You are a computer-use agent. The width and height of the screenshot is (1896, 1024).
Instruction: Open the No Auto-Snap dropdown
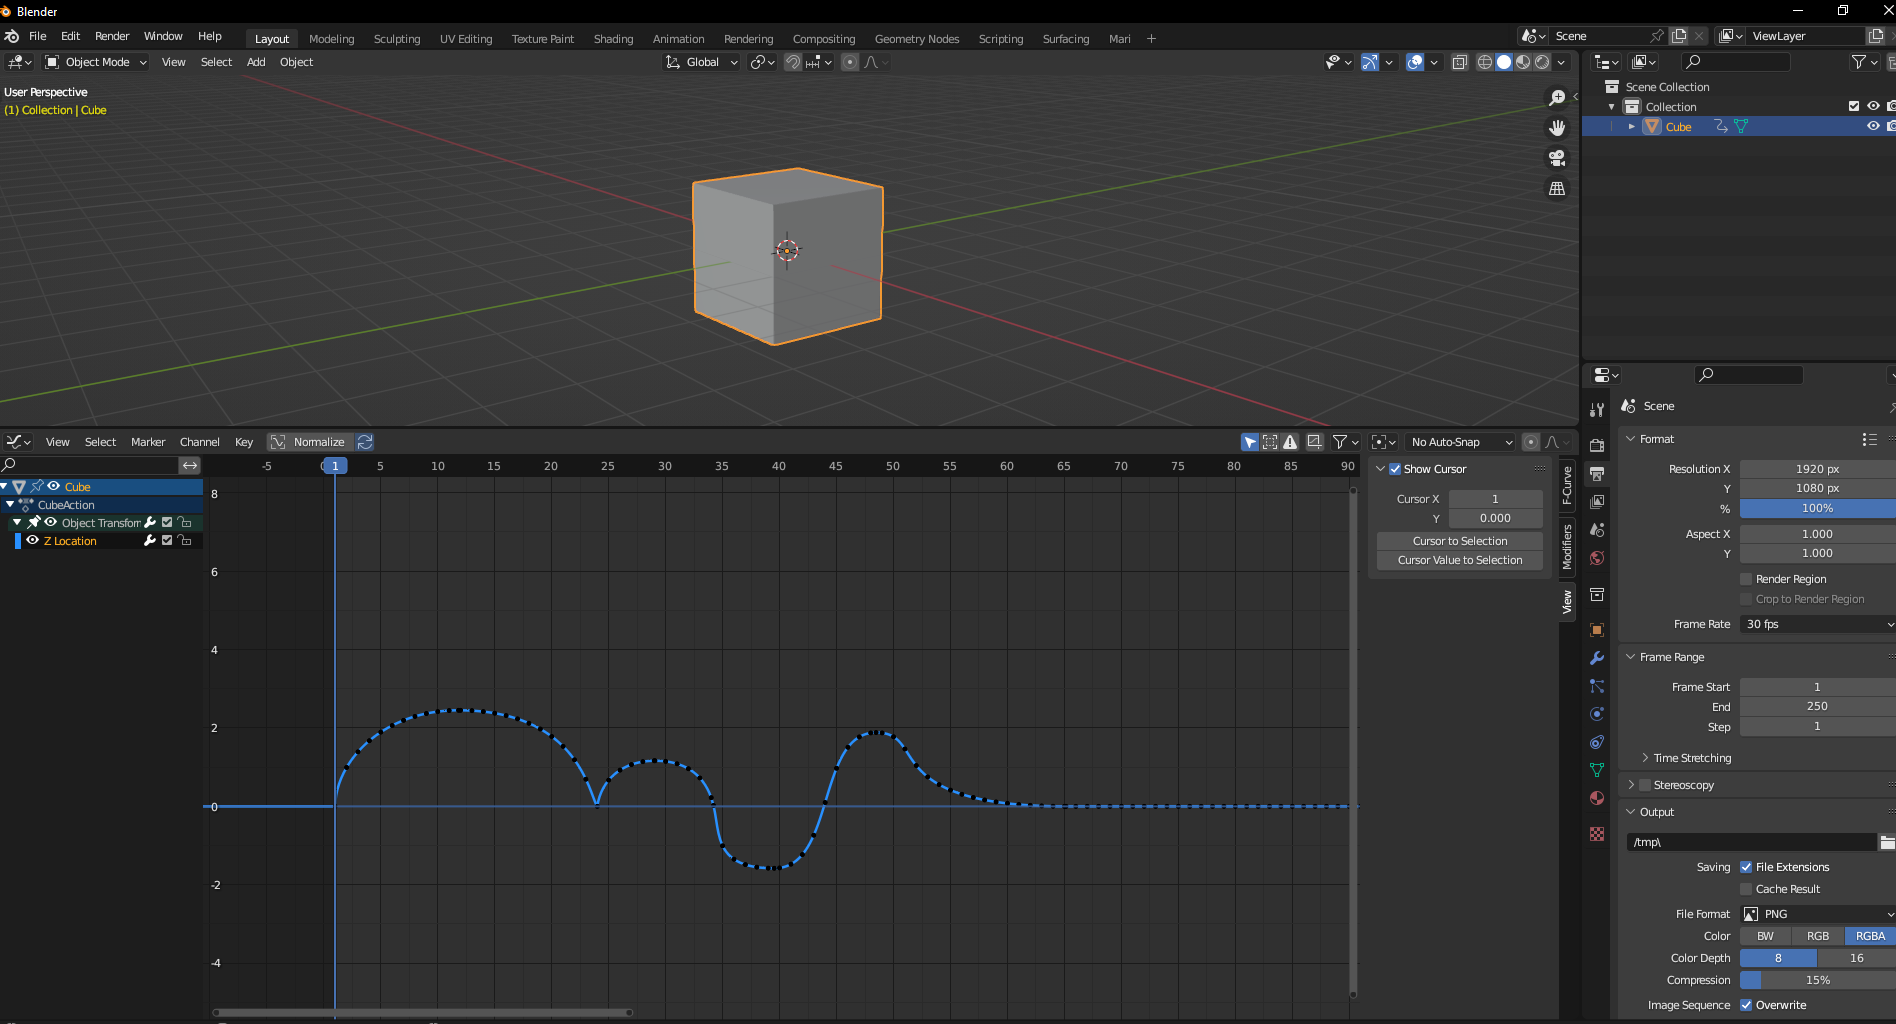[1461, 442]
